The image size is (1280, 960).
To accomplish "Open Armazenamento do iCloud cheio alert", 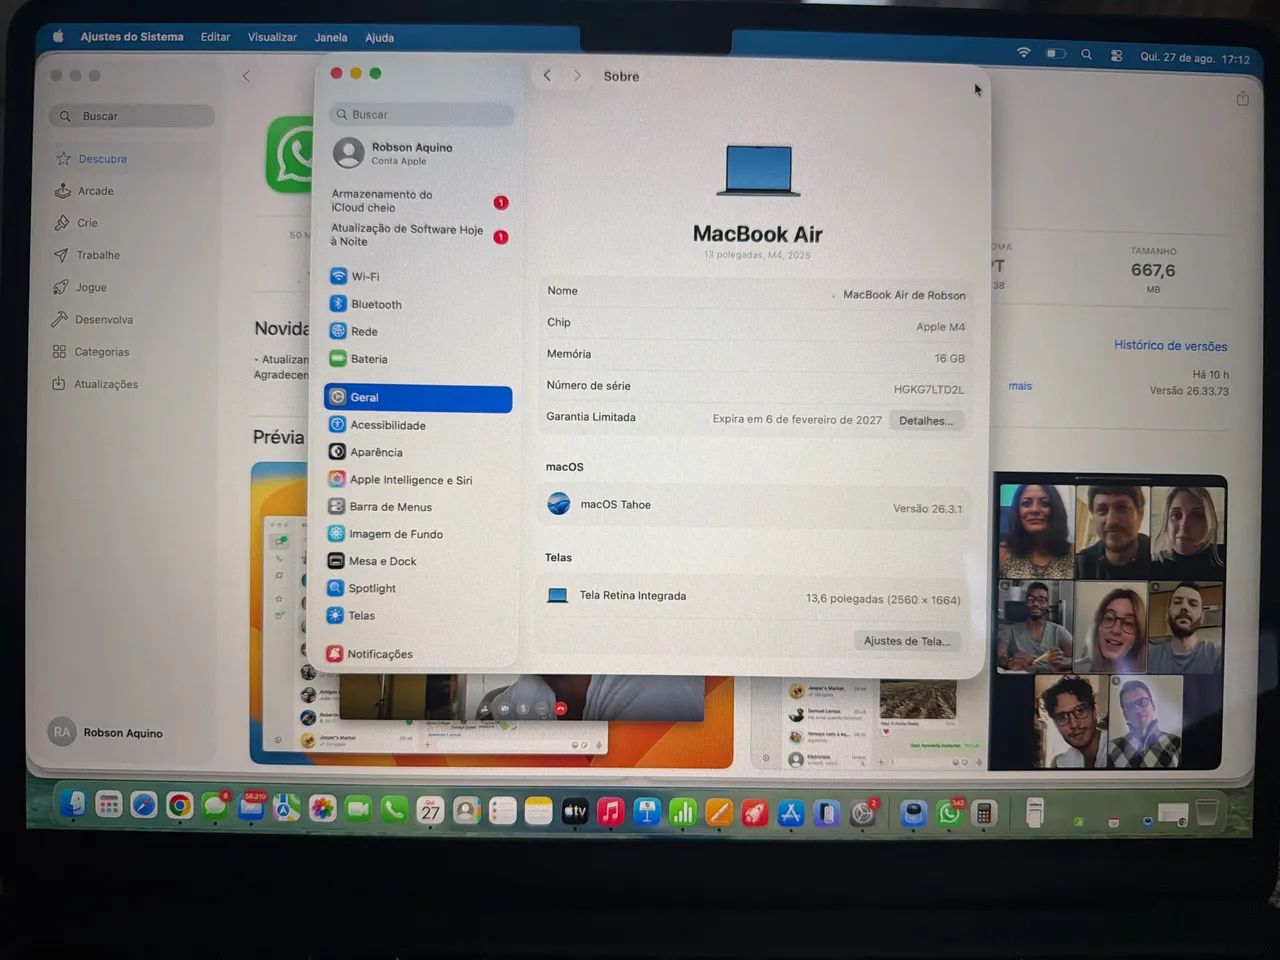I will tap(420, 201).
